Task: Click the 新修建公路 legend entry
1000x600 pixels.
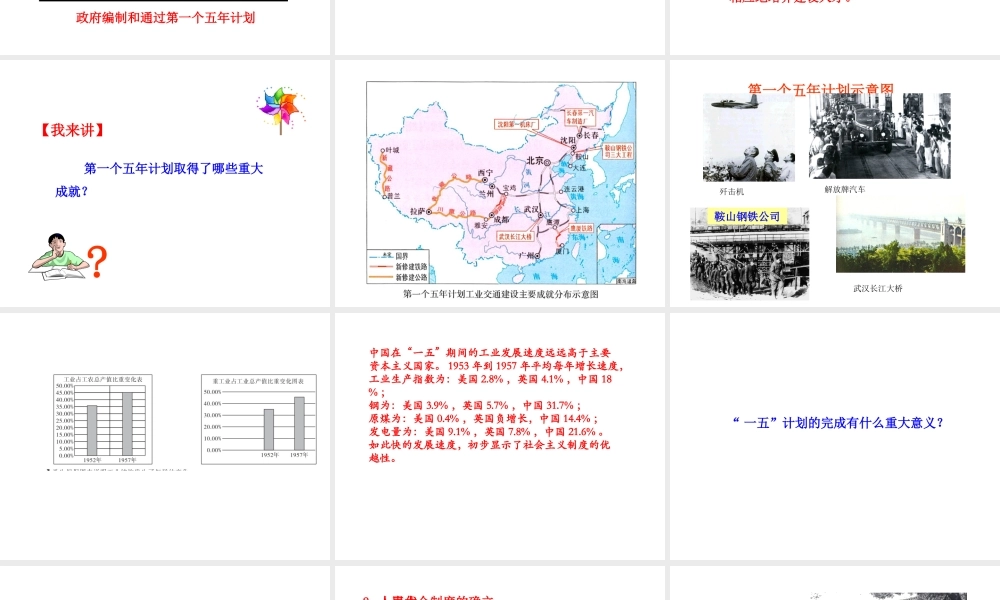Action: click(x=399, y=277)
